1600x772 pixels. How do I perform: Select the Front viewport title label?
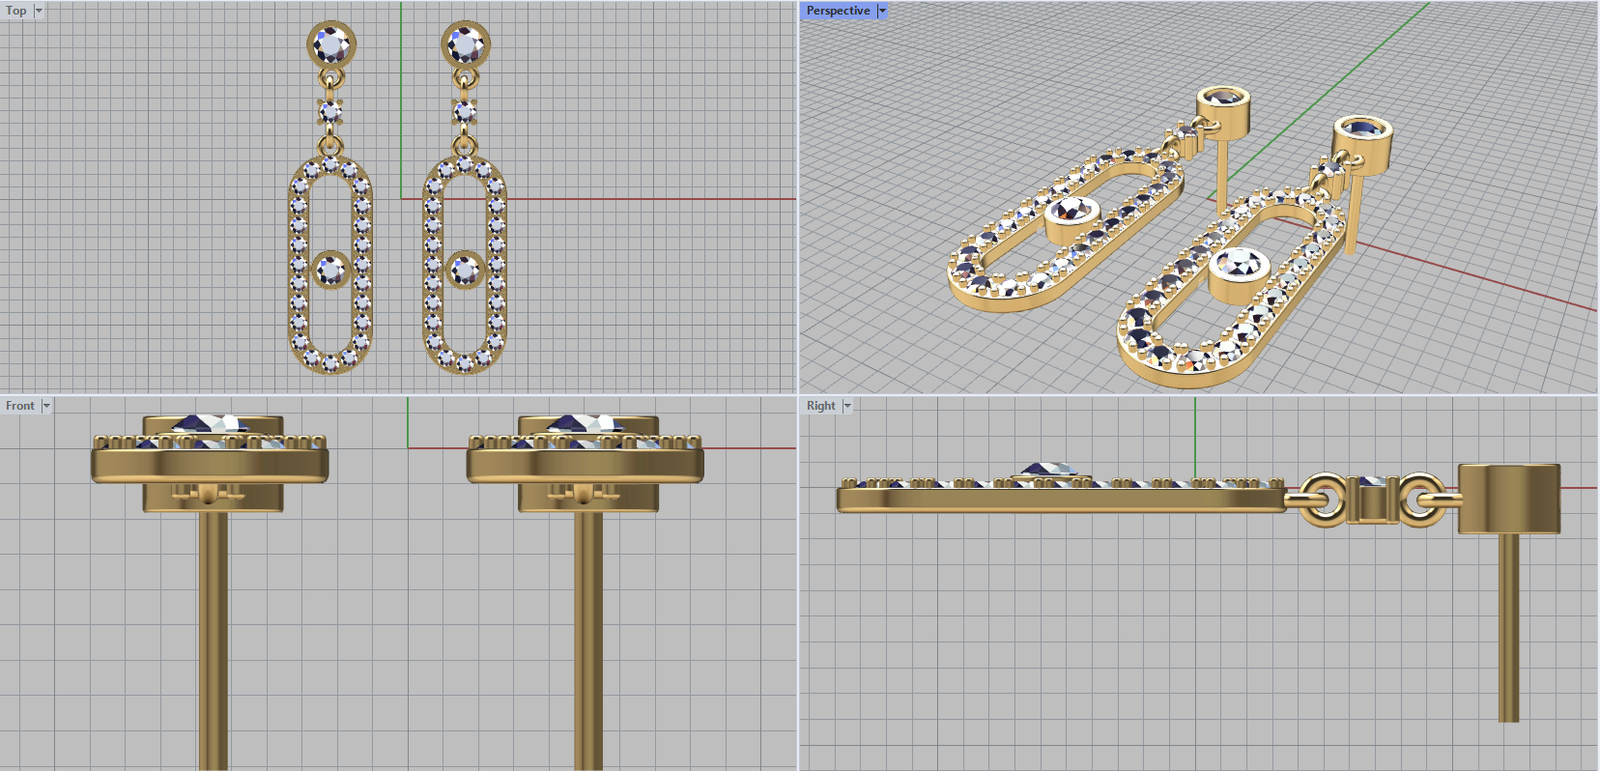[x=20, y=406]
